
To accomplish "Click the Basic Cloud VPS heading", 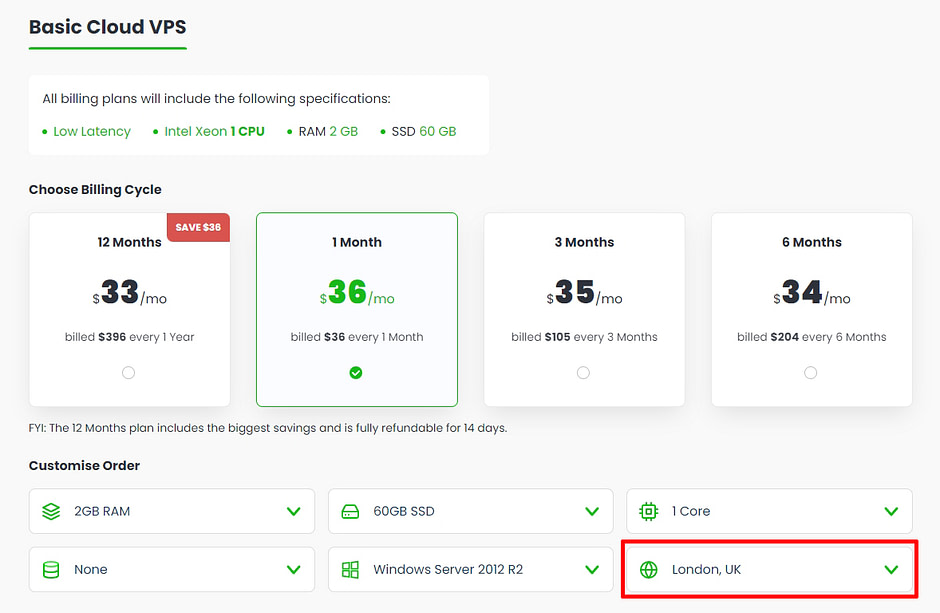I will click(x=107, y=27).
